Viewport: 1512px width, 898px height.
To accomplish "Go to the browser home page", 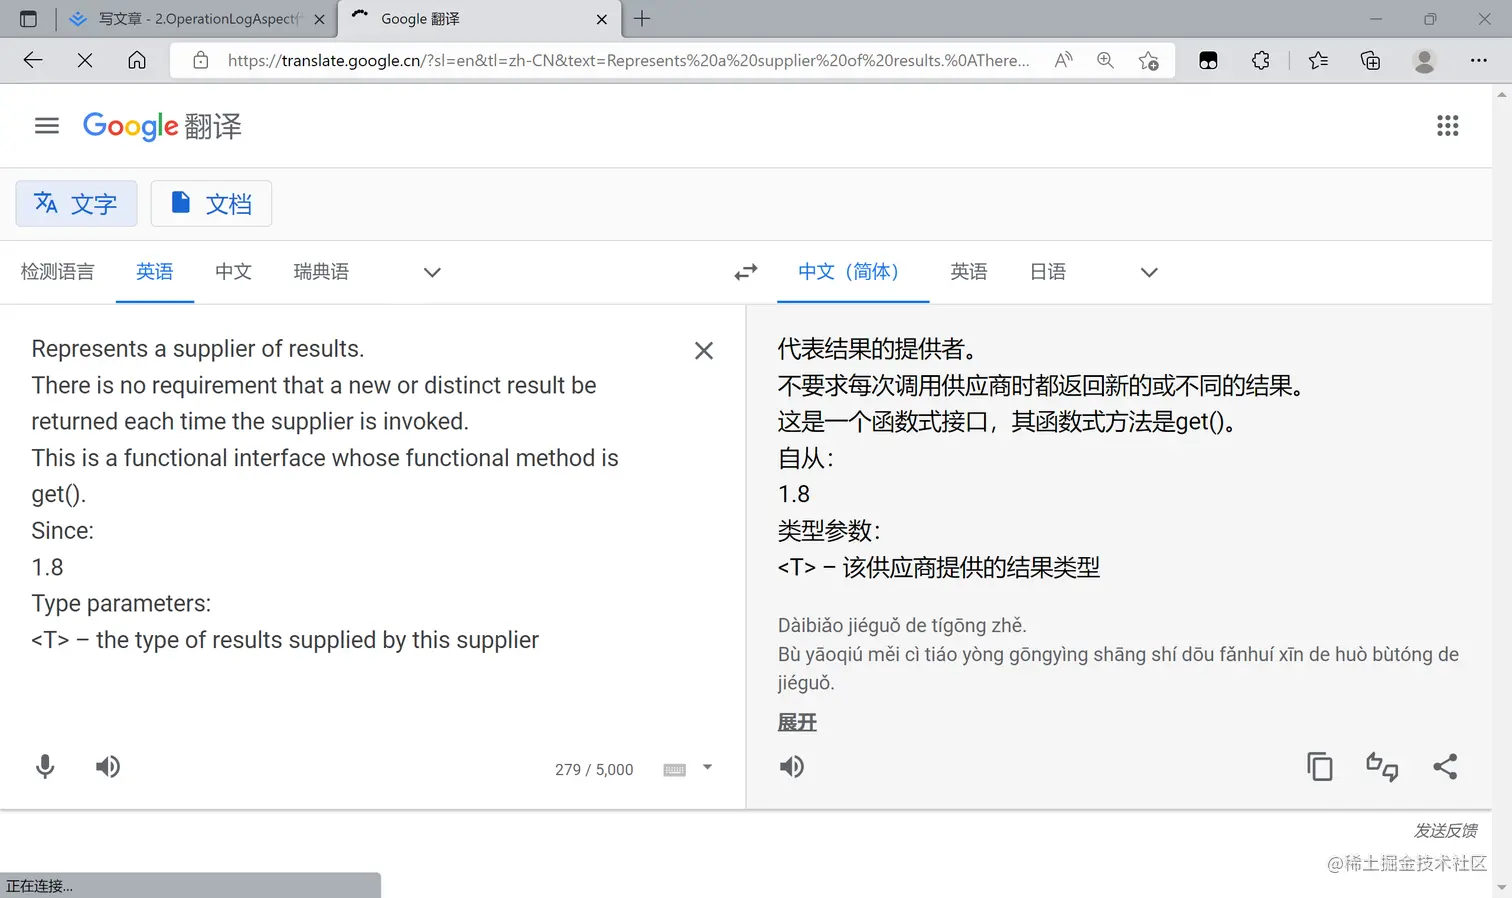I will pos(137,60).
